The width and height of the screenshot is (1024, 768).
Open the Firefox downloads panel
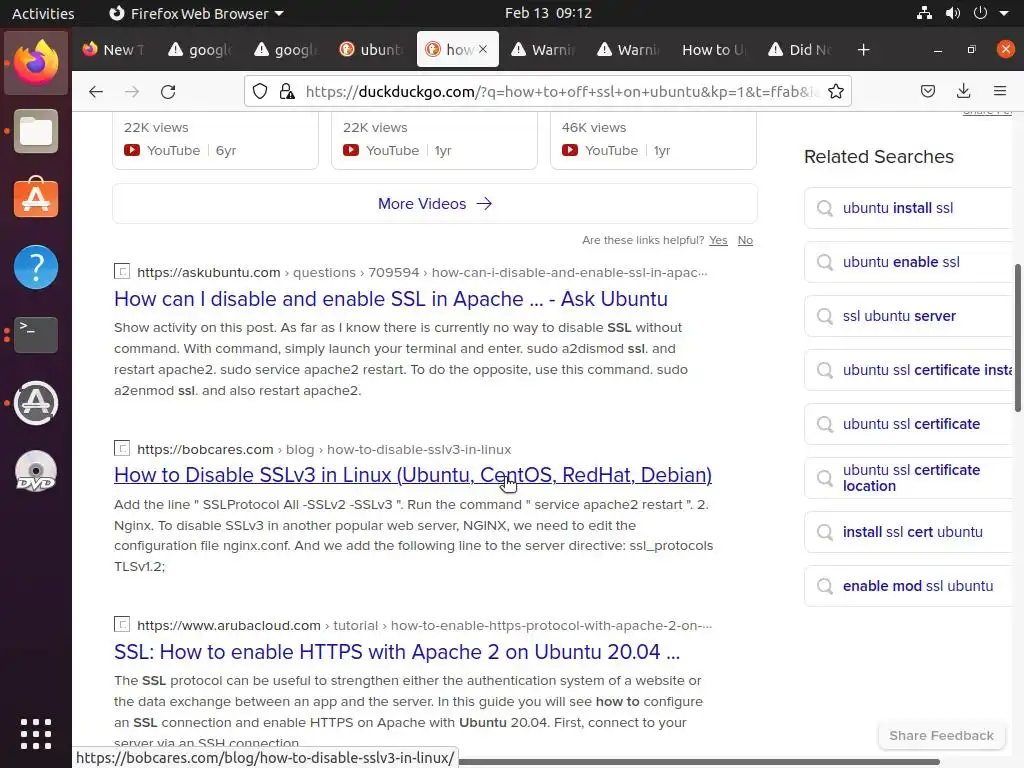tap(963, 91)
